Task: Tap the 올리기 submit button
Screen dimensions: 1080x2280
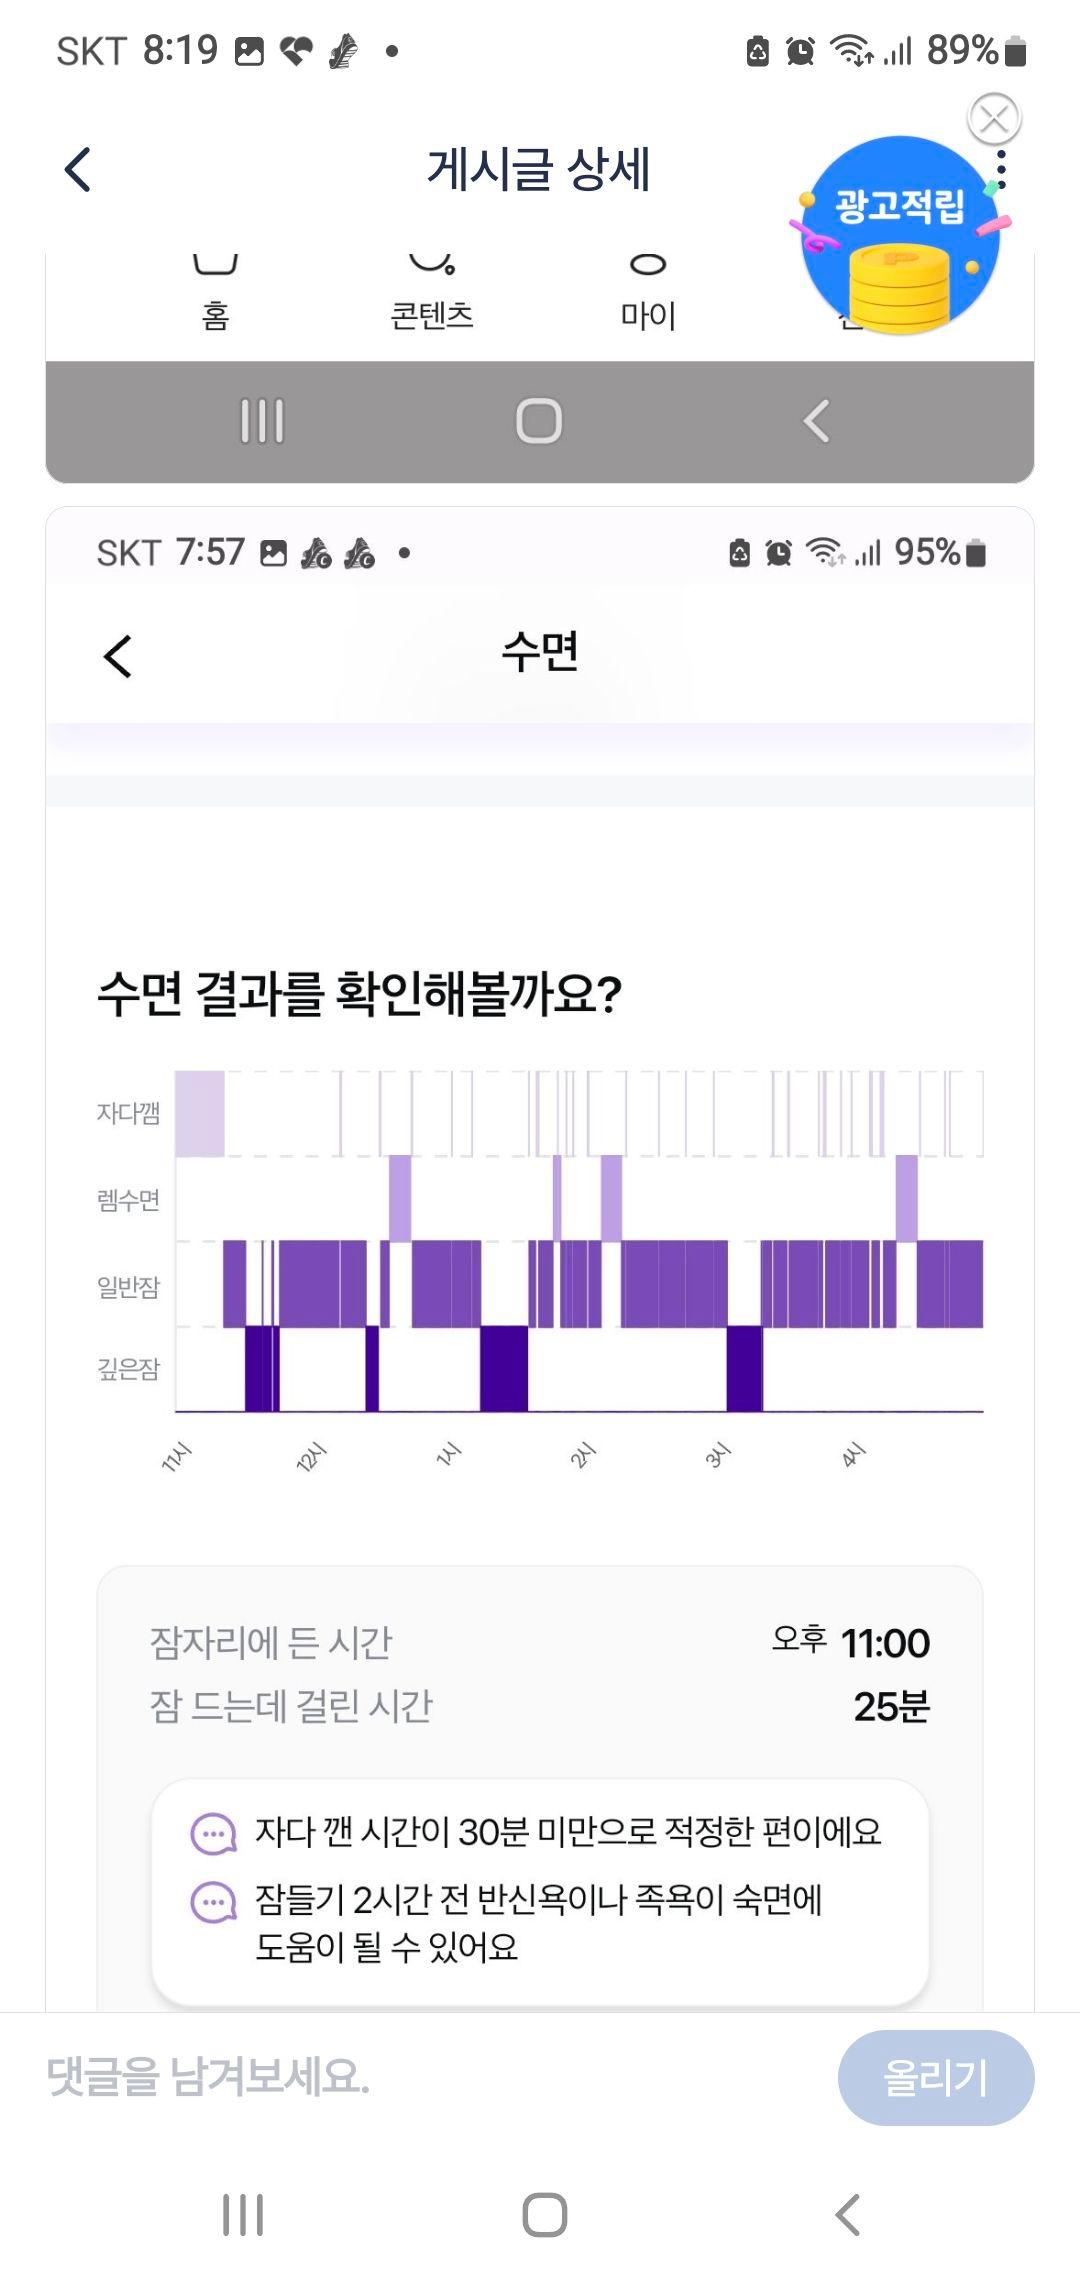Action: (x=935, y=2078)
